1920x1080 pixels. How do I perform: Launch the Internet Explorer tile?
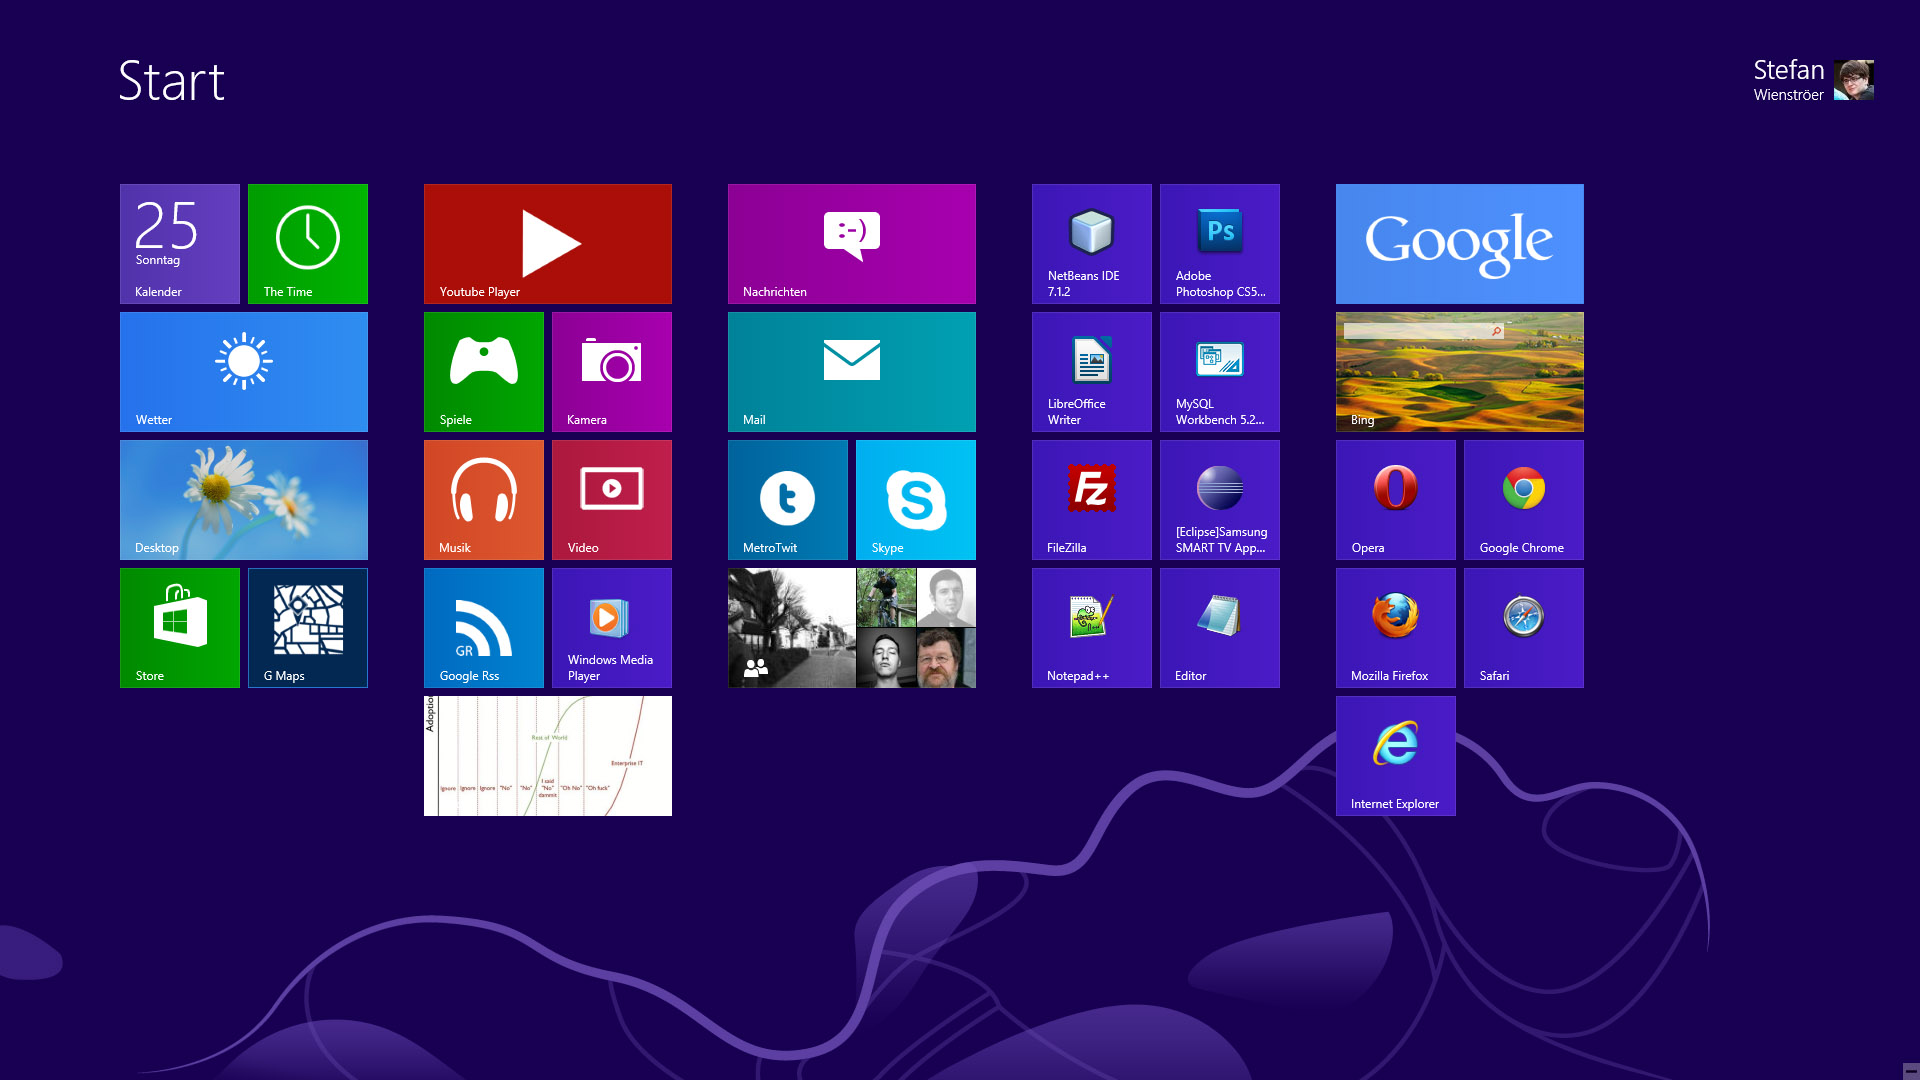click(1396, 756)
